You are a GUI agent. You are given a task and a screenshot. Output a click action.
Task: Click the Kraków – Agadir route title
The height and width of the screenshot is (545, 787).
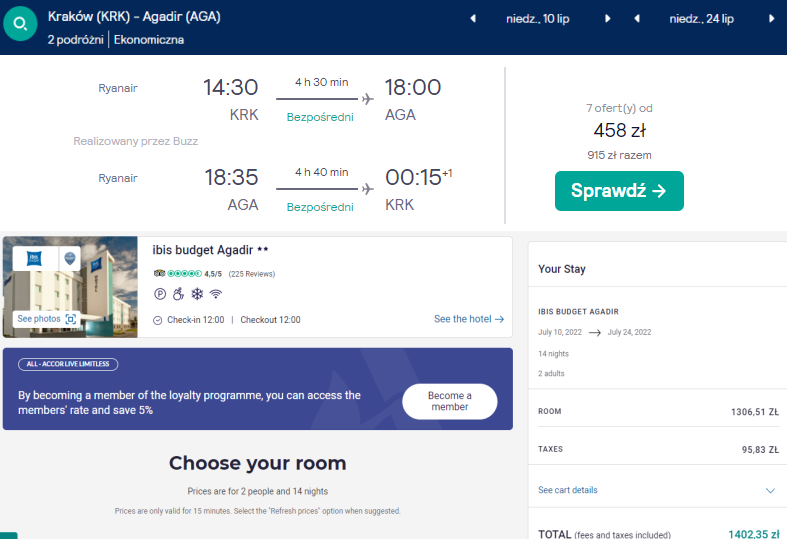click(134, 17)
